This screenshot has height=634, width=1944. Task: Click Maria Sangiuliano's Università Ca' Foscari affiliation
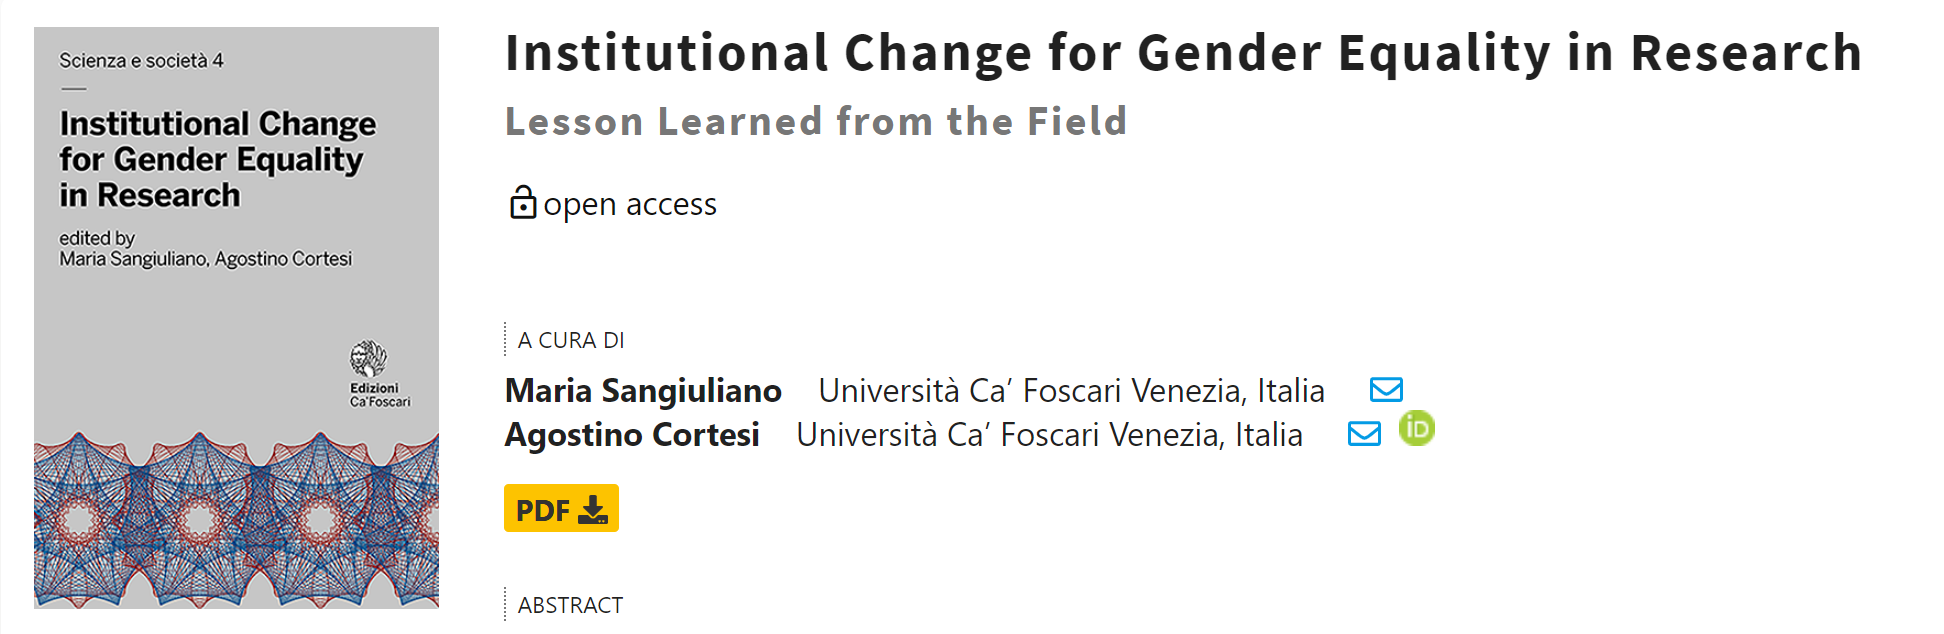1071,390
